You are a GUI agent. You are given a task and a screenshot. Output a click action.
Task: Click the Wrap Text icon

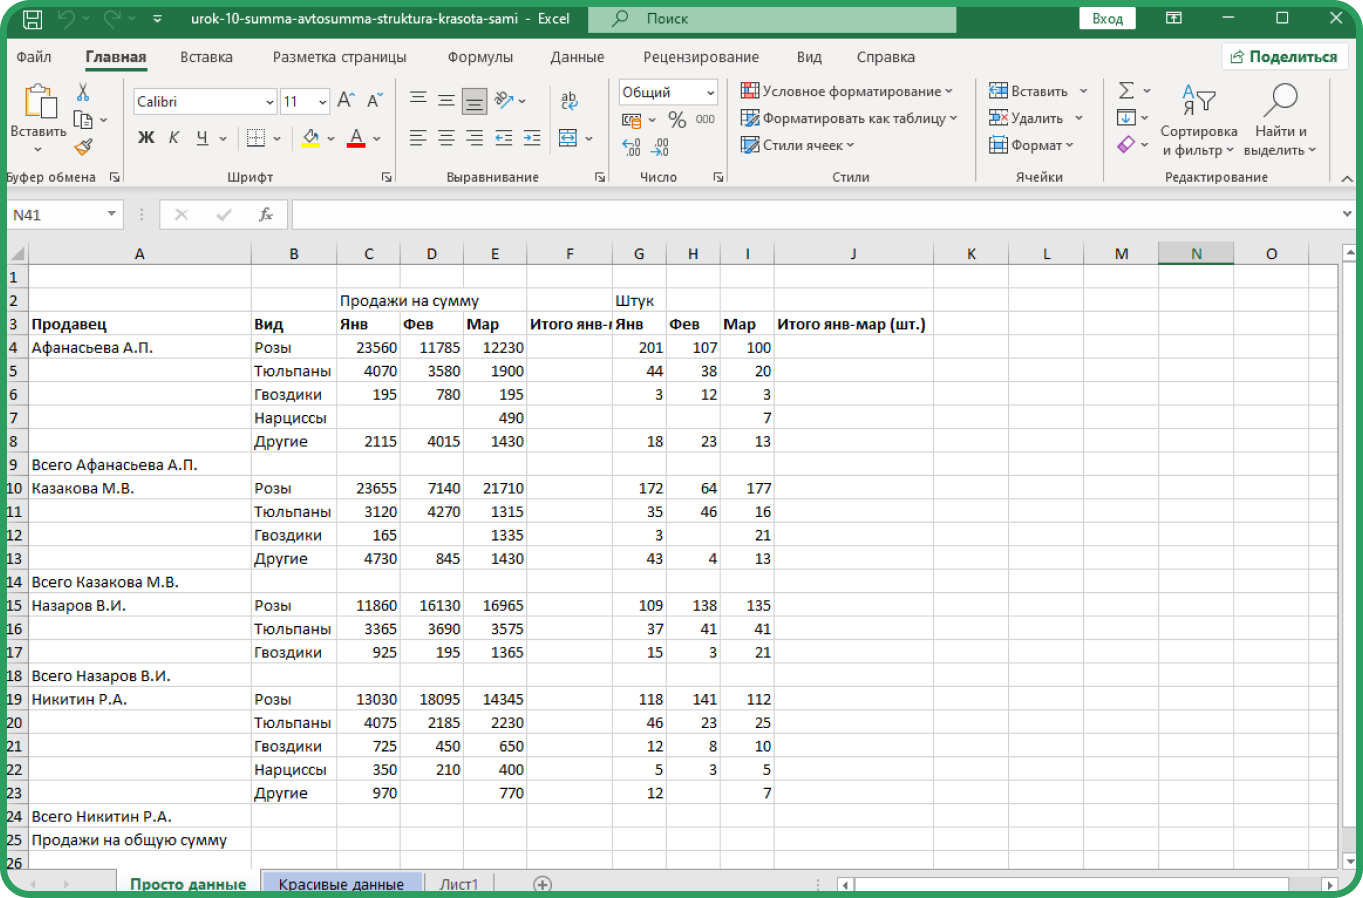coord(569,101)
